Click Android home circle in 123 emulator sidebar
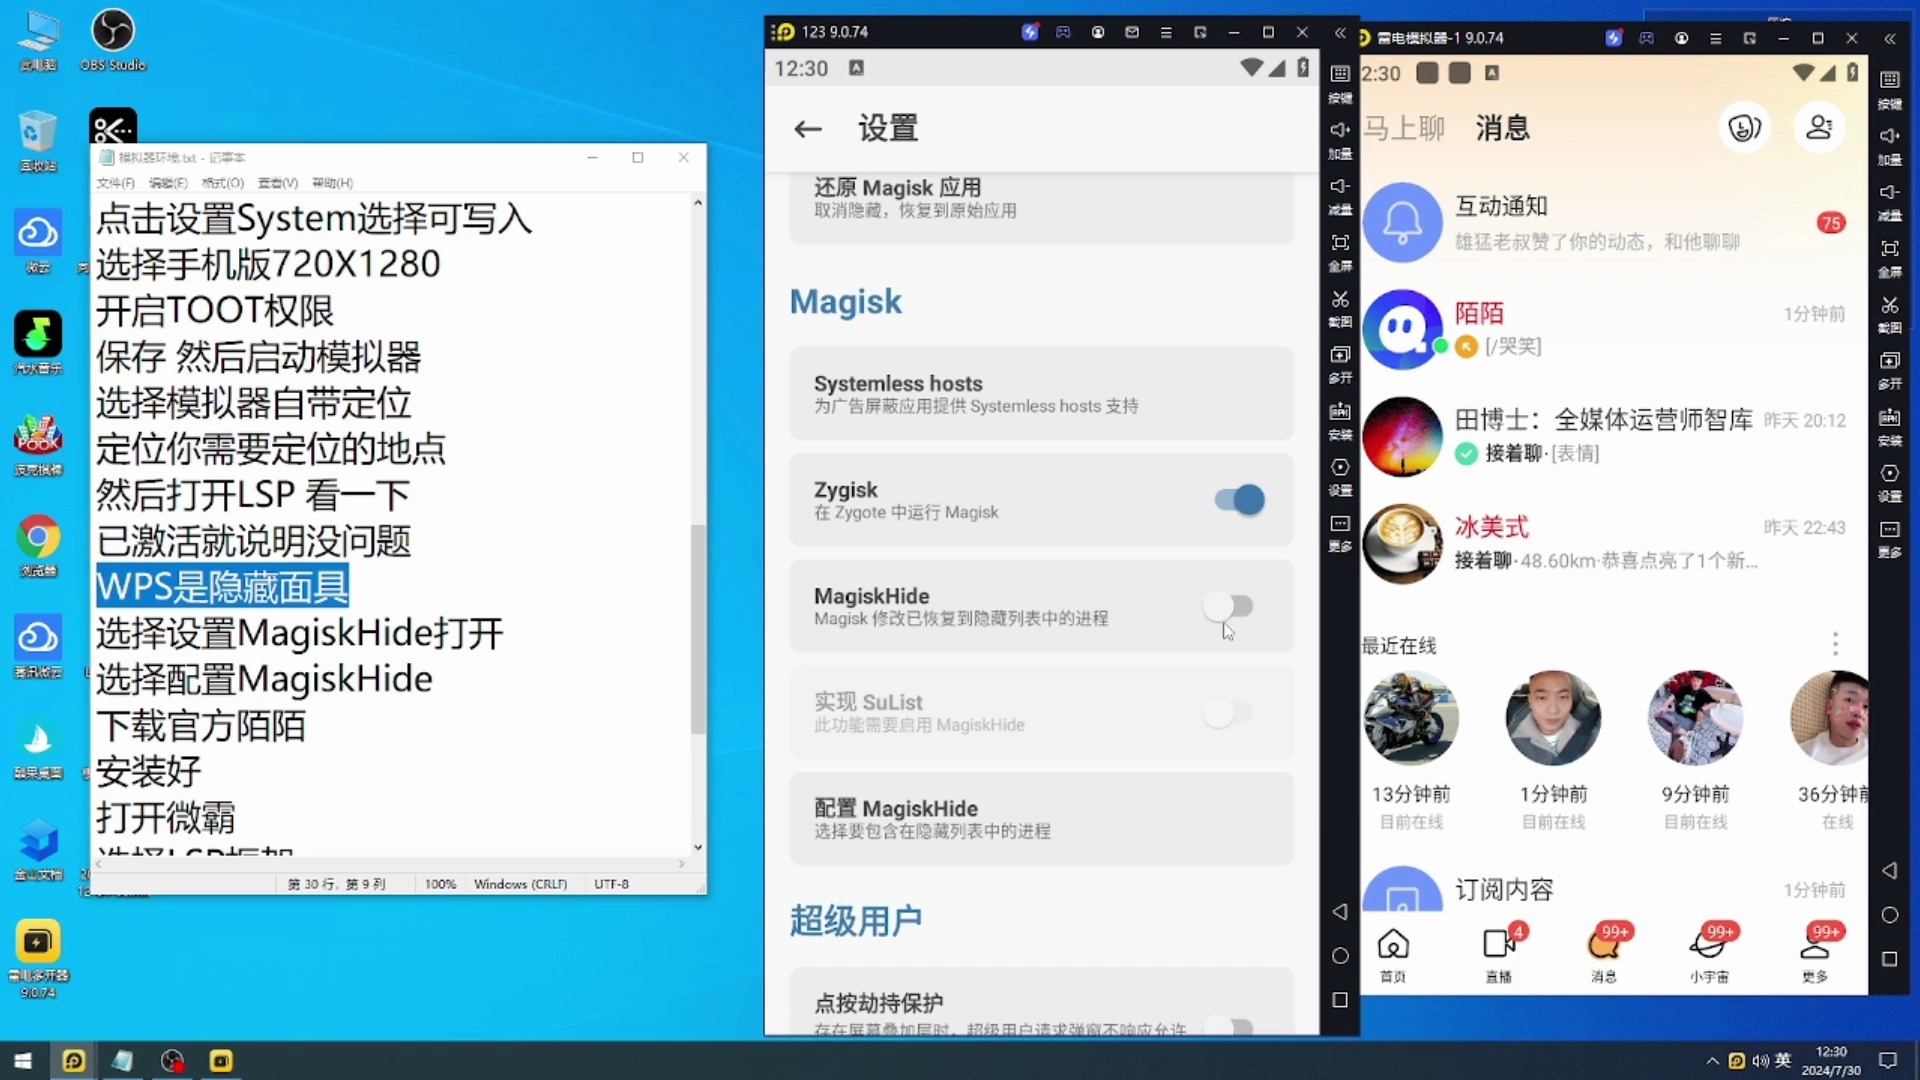 pos(1340,956)
